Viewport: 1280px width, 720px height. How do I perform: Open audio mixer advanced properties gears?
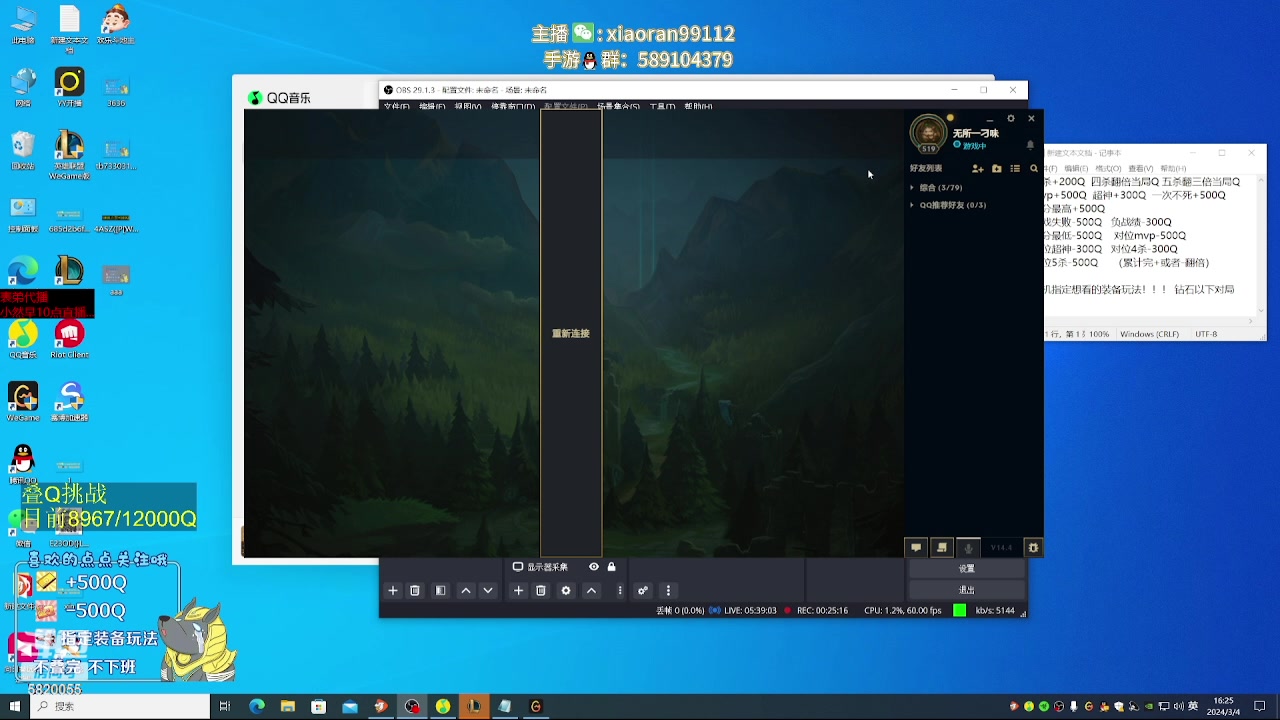[x=643, y=591]
